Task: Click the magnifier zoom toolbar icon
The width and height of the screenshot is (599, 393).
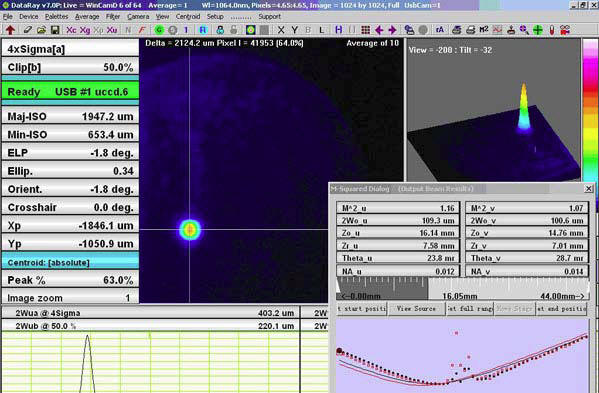Action: click(x=524, y=30)
